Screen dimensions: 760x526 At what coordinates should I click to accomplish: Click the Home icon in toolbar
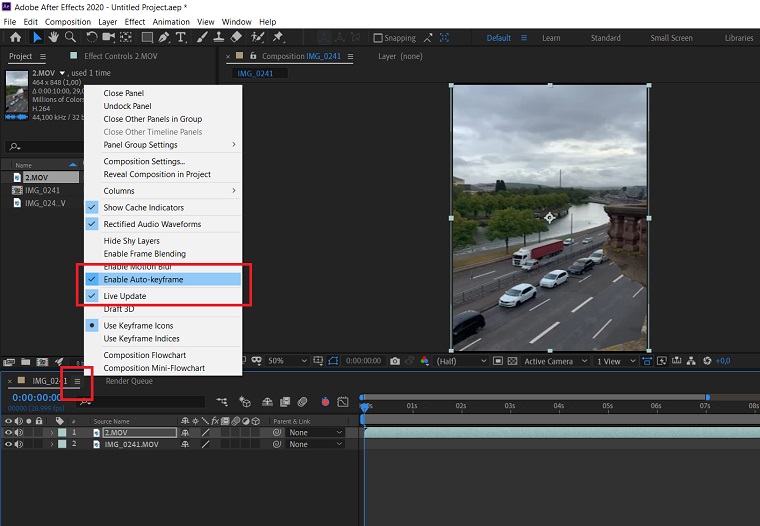coord(15,38)
